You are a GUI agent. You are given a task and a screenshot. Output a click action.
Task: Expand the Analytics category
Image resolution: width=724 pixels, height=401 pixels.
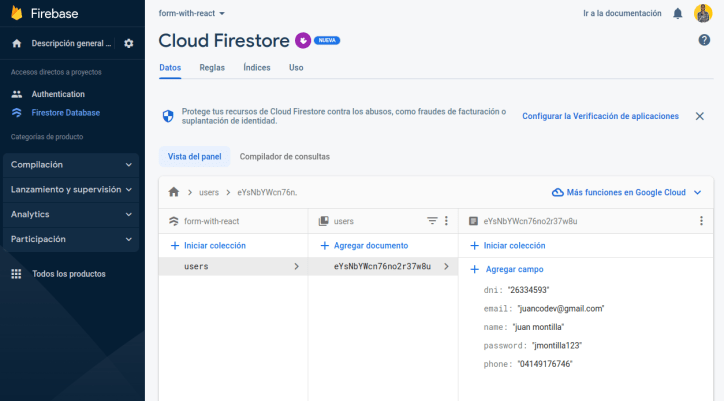pyautogui.click(x=71, y=214)
